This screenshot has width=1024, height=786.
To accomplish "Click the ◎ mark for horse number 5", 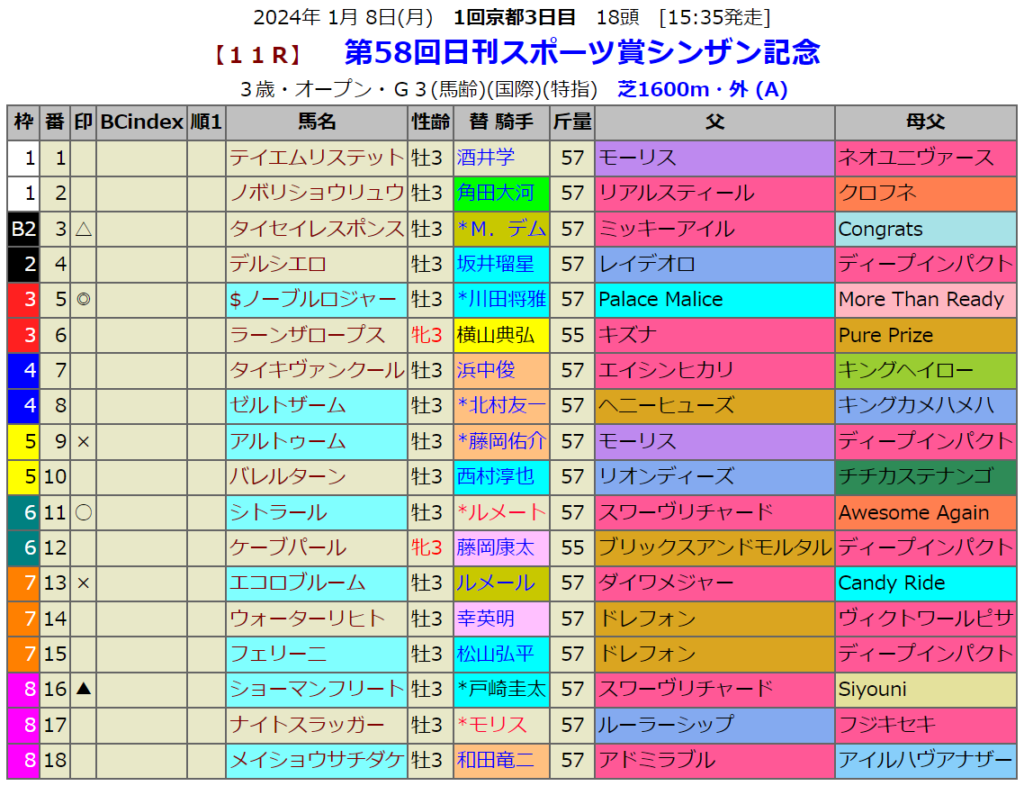I will point(83,299).
